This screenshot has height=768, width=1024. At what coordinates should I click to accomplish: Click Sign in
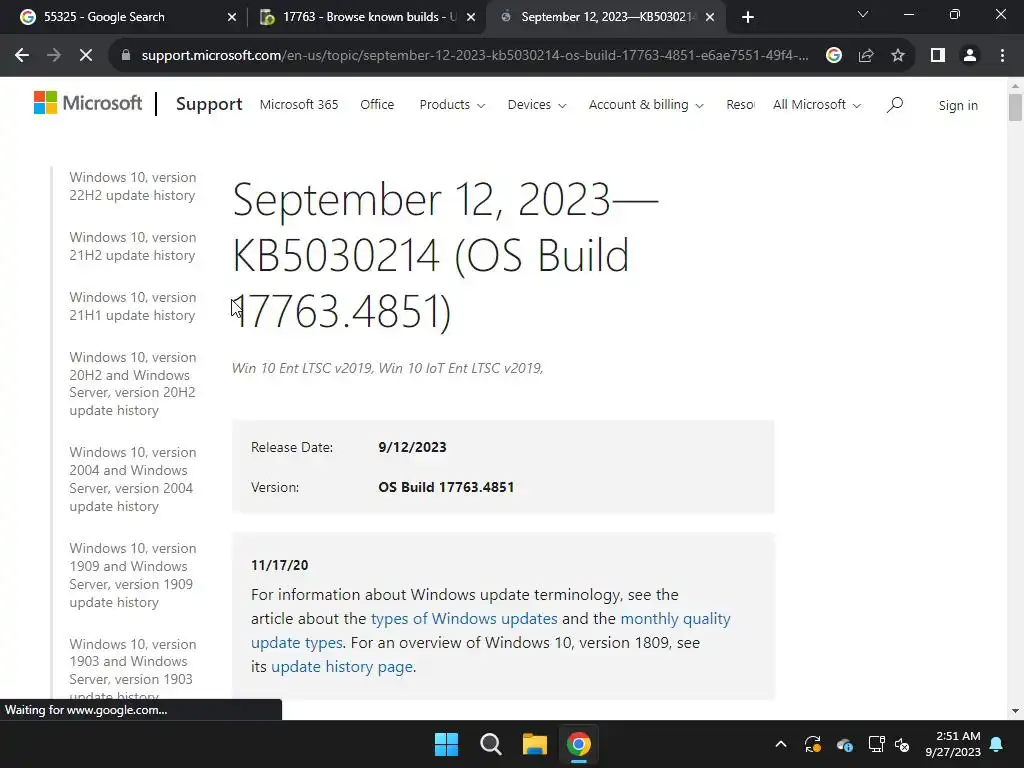pos(957,105)
